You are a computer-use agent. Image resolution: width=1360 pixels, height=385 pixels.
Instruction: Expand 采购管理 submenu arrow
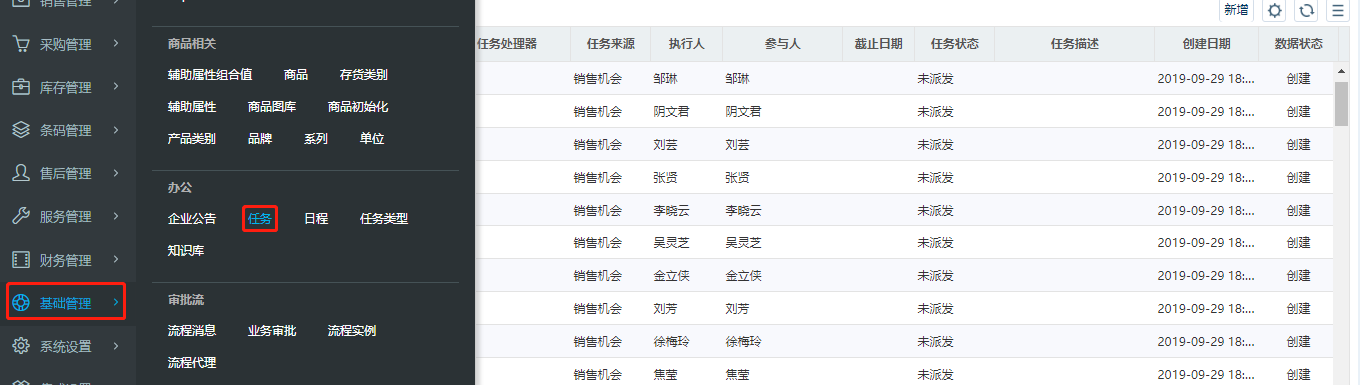[x=116, y=44]
